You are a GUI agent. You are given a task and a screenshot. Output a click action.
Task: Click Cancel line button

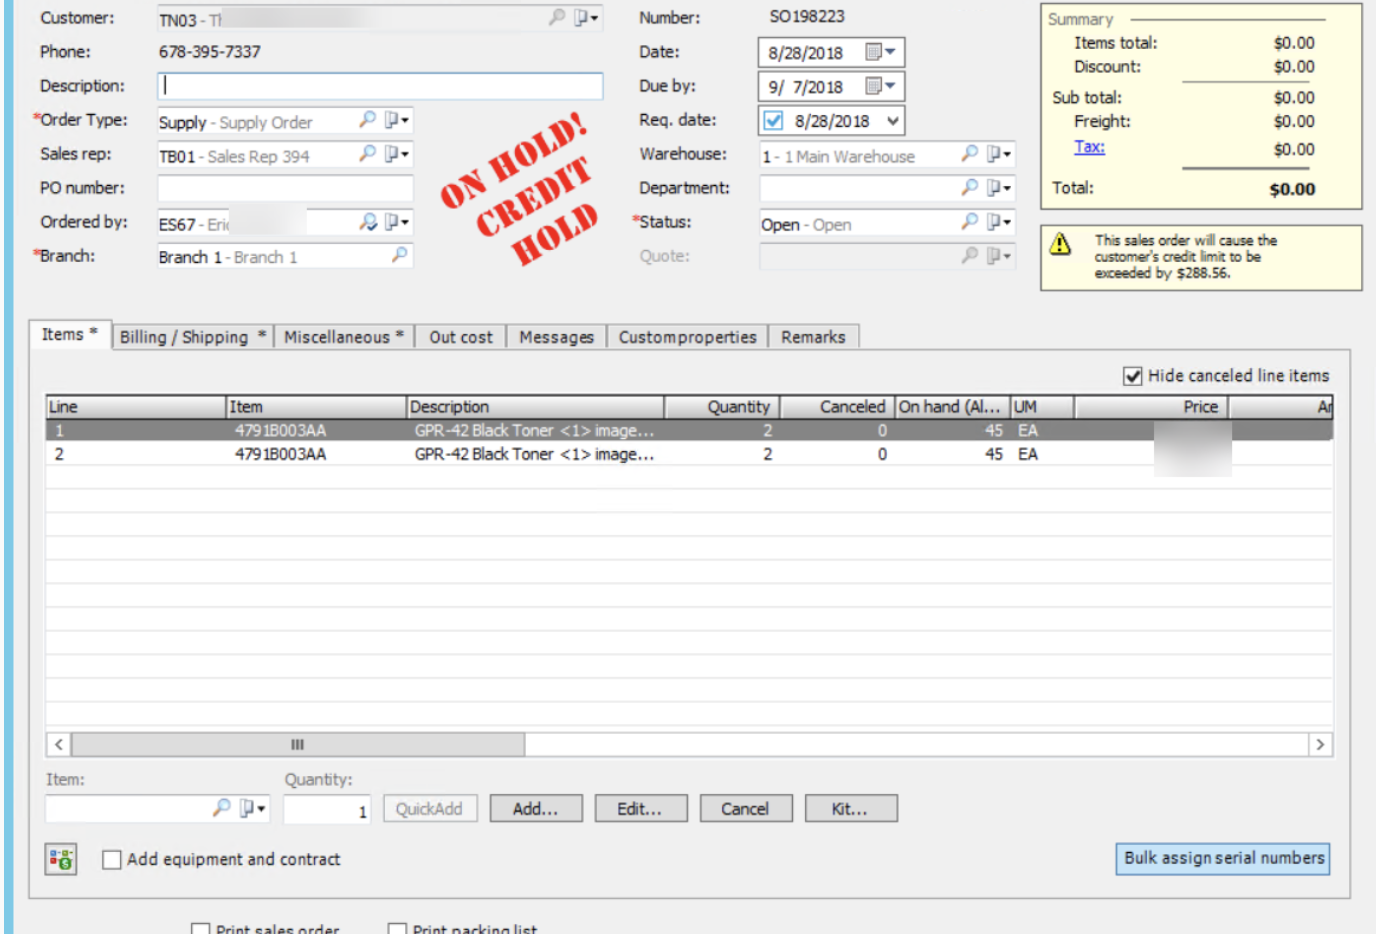(x=746, y=809)
